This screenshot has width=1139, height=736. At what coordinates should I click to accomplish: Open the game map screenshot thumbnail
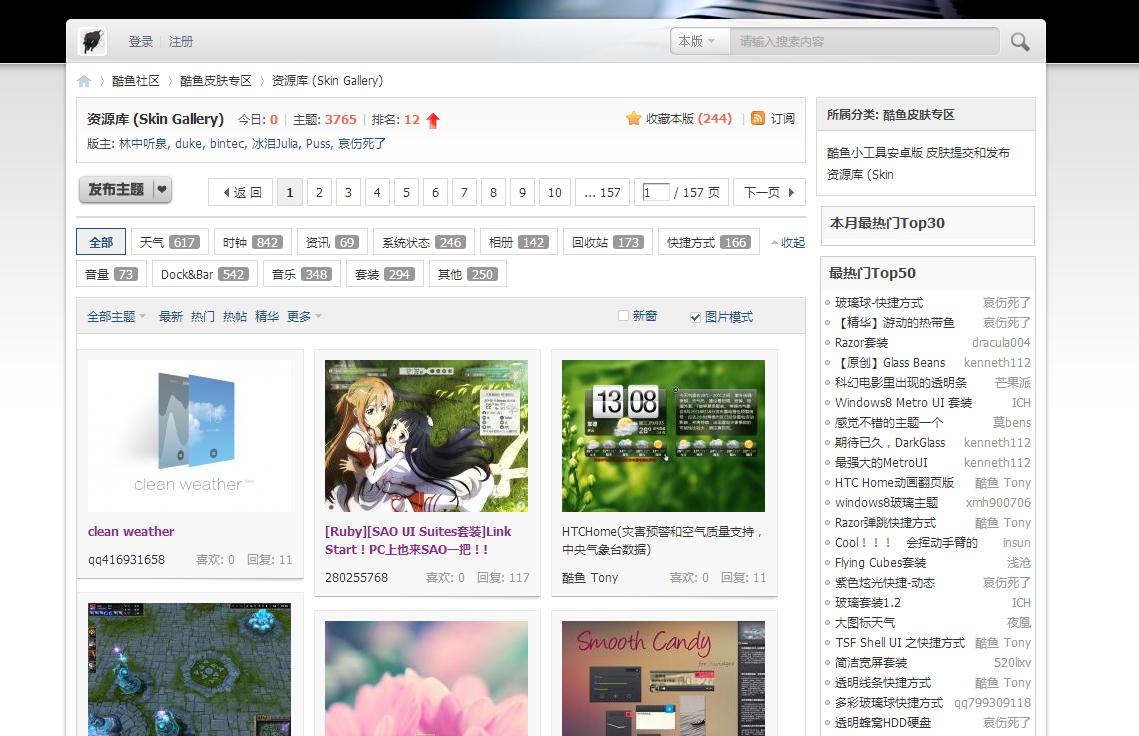[x=190, y=669]
